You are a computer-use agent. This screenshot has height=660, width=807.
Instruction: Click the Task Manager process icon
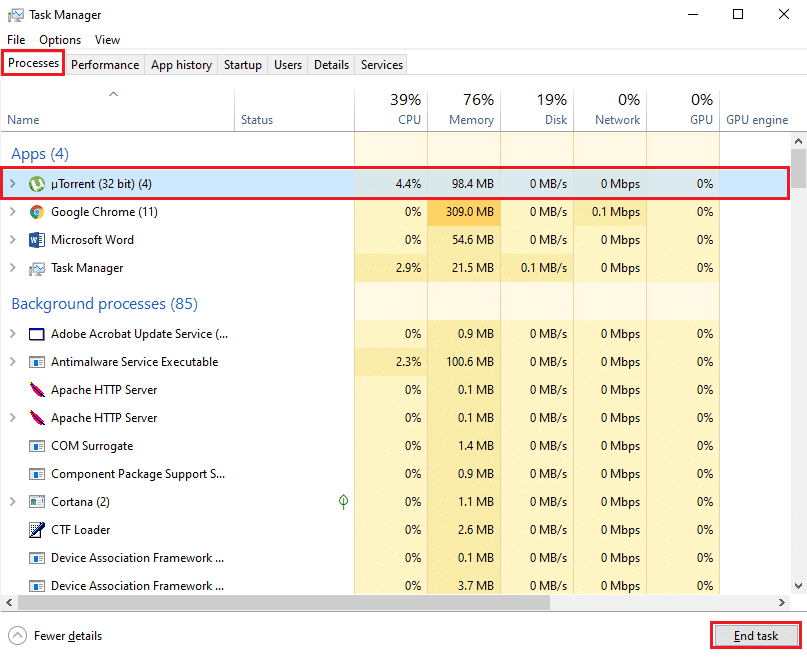(37, 268)
